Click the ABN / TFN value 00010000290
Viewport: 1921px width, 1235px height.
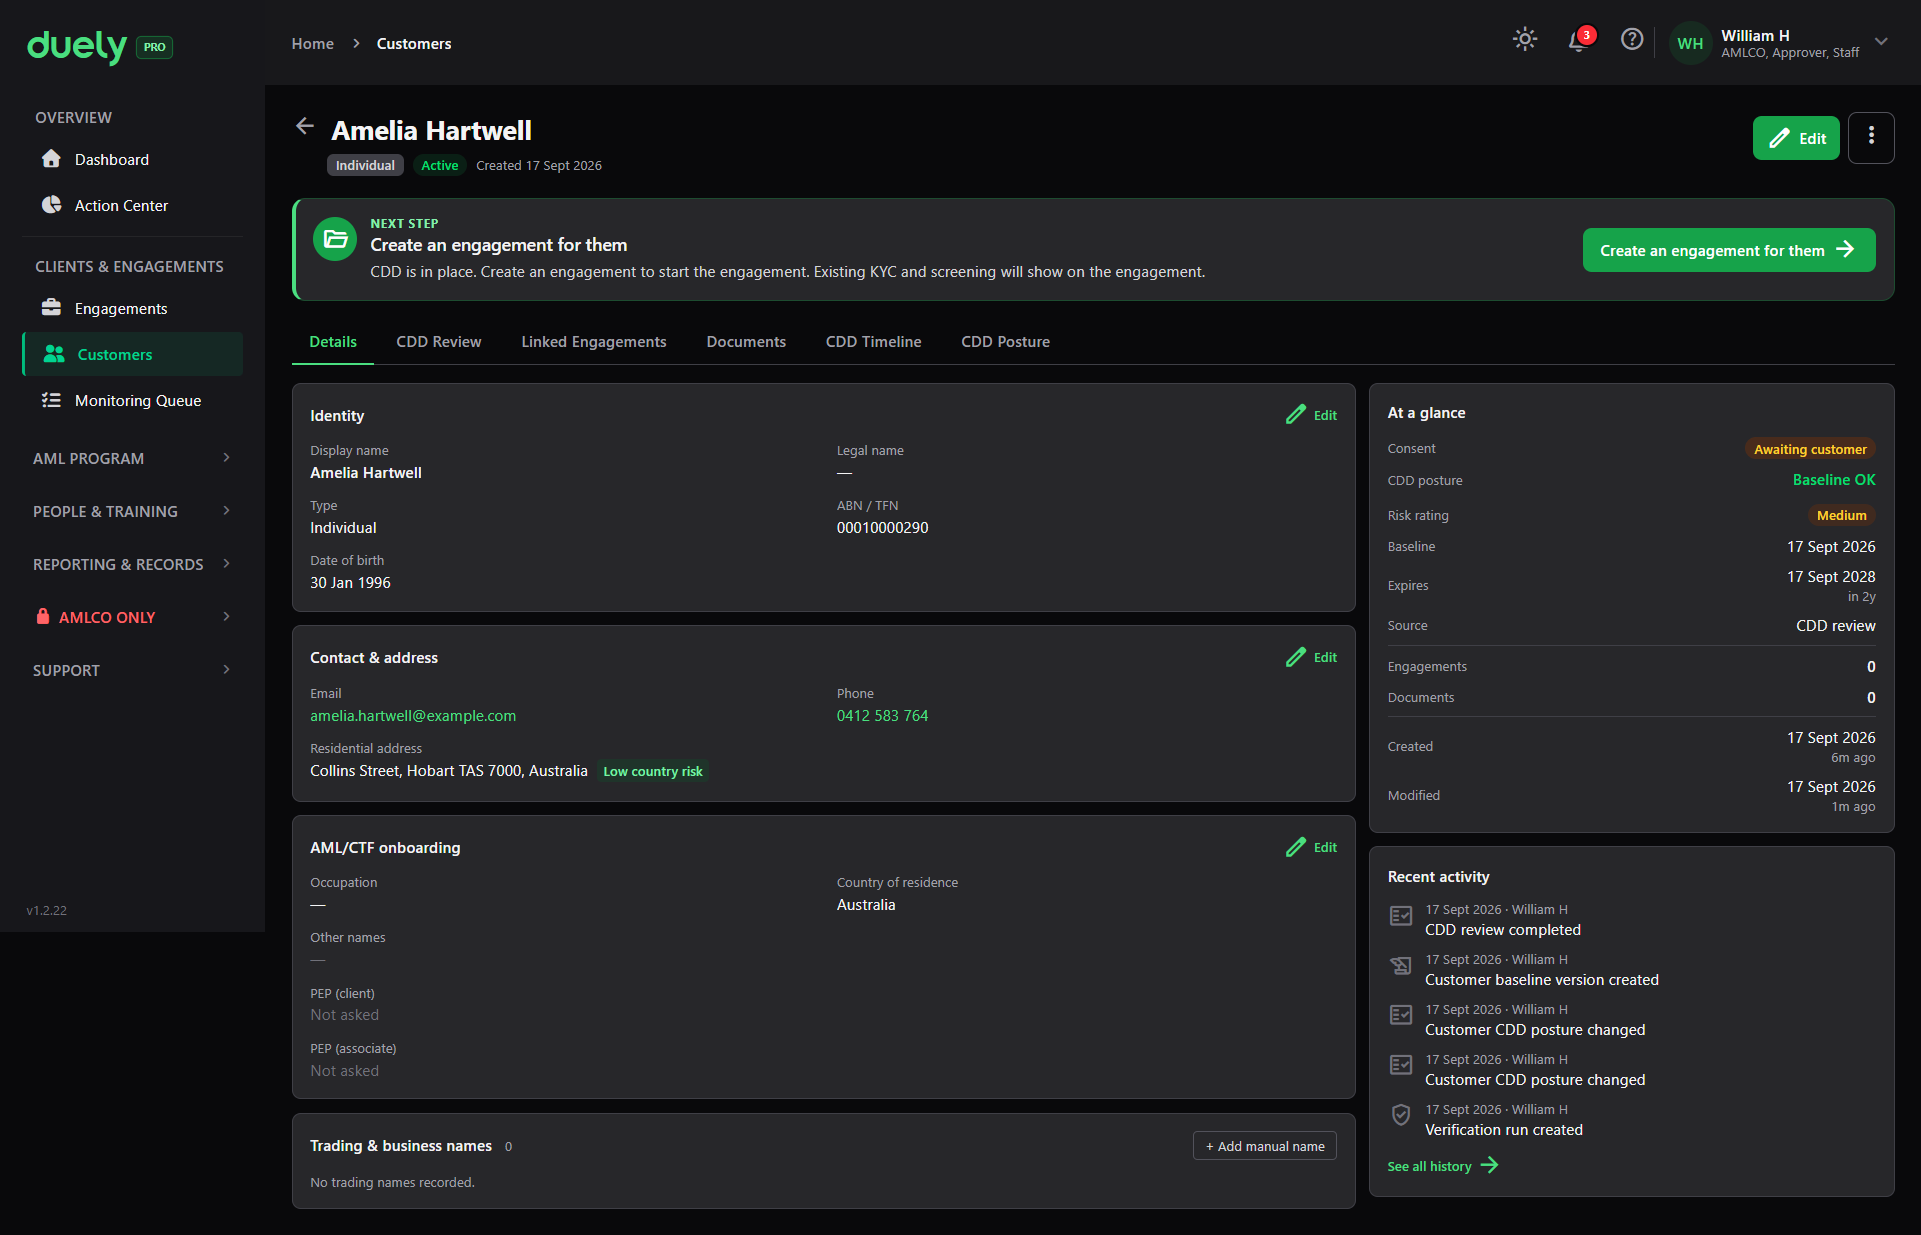882,528
